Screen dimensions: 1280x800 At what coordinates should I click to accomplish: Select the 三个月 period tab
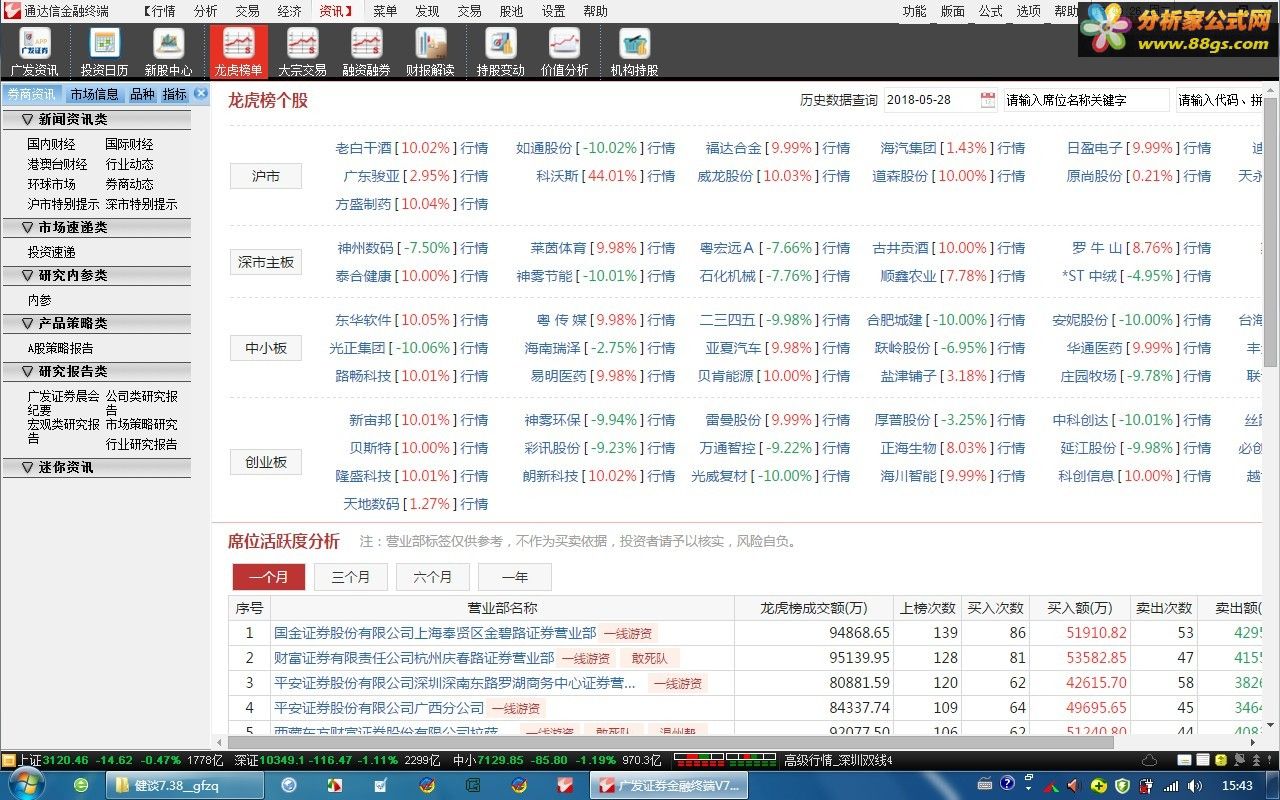pos(351,577)
